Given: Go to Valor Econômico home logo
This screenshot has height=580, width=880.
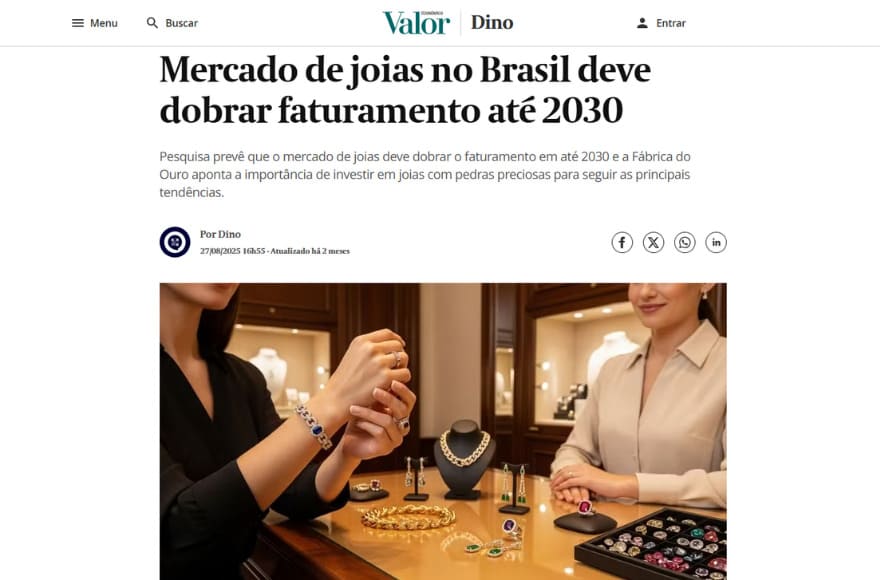Looking at the screenshot, I should (x=416, y=23).
